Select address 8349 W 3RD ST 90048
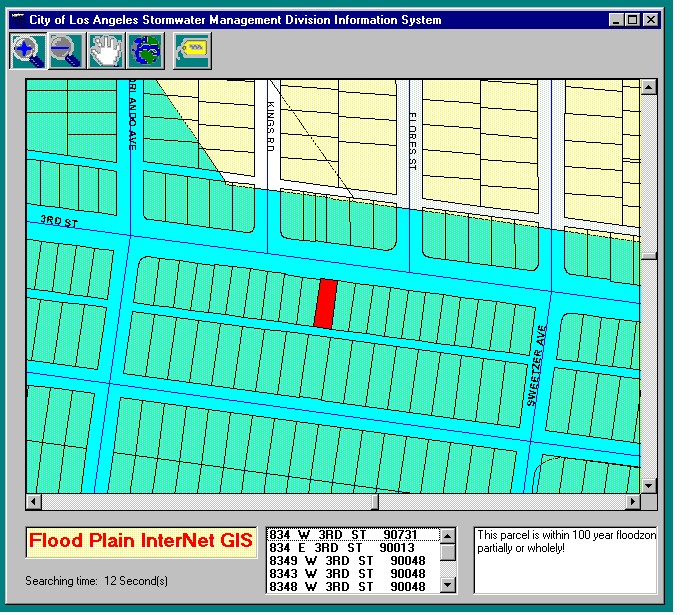Image resolution: width=690 pixels, height=615 pixels. coord(353,561)
